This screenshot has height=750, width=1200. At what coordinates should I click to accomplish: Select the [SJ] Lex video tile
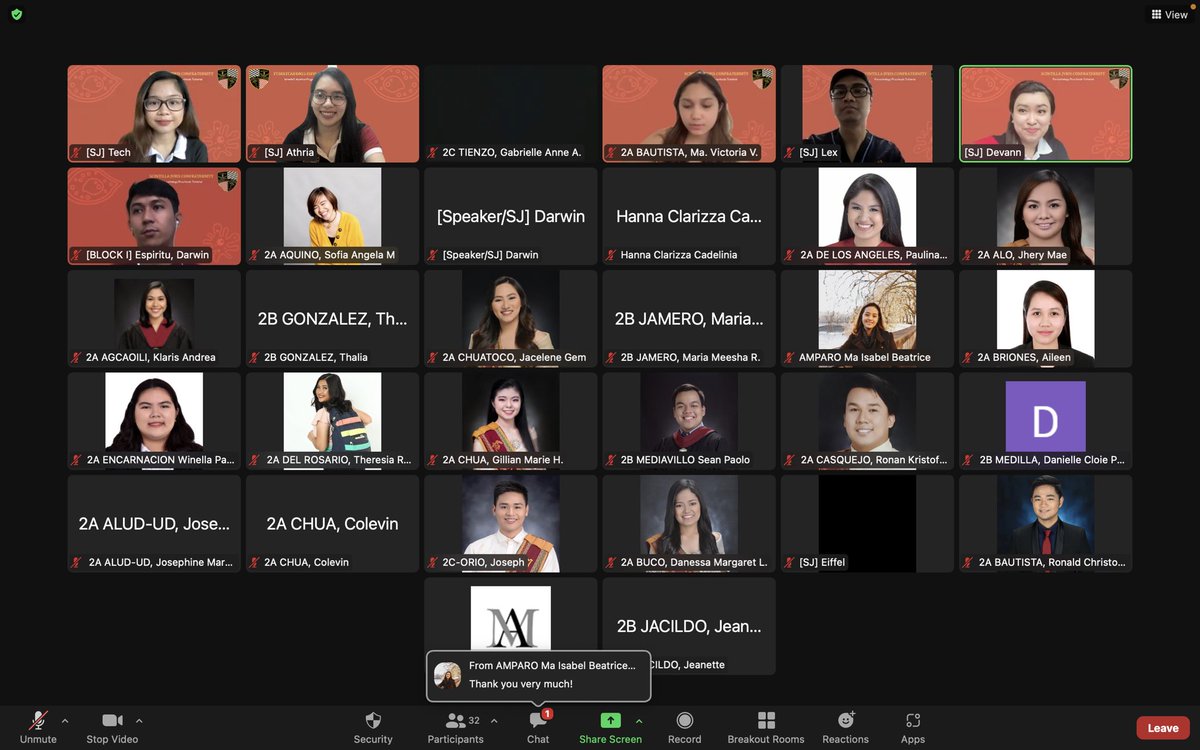[x=867, y=114]
